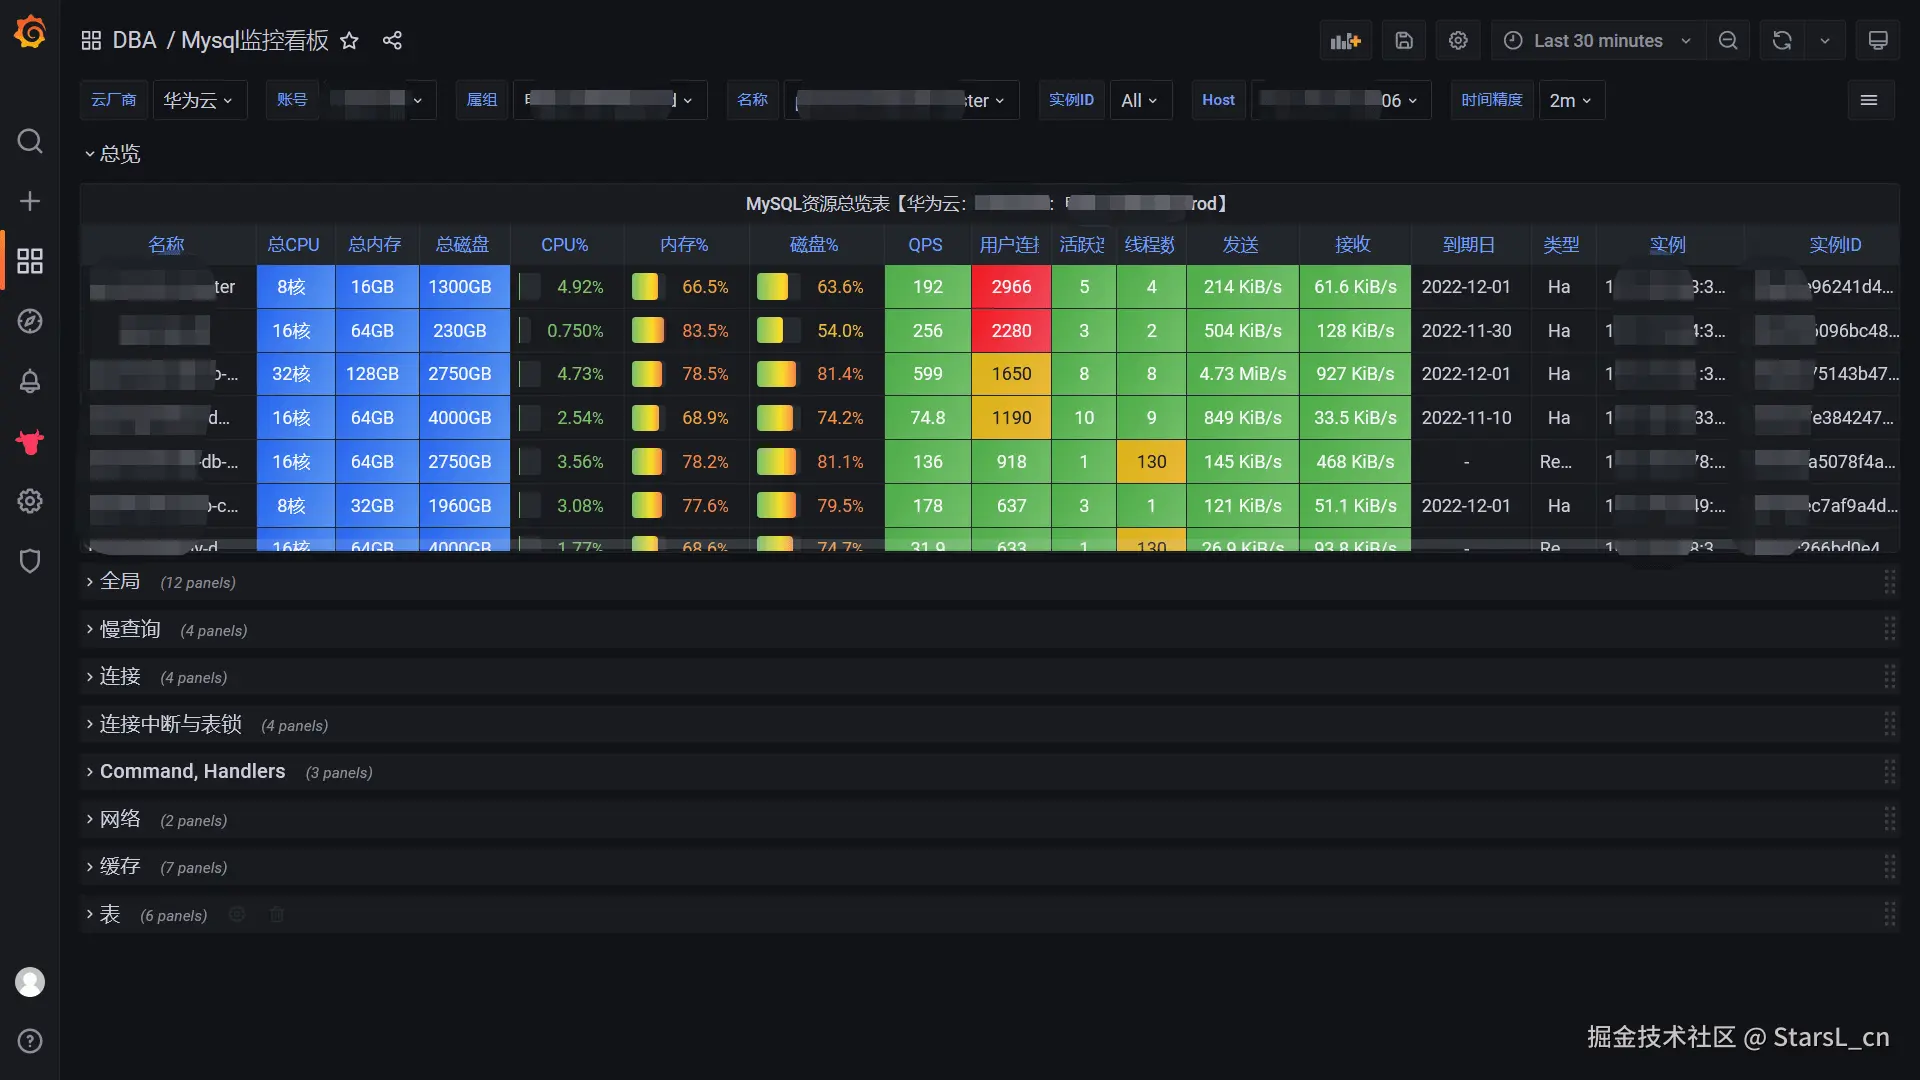Toggle TV cycle view mode icon
This screenshot has width=1920, height=1080.
pyautogui.click(x=1877, y=41)
